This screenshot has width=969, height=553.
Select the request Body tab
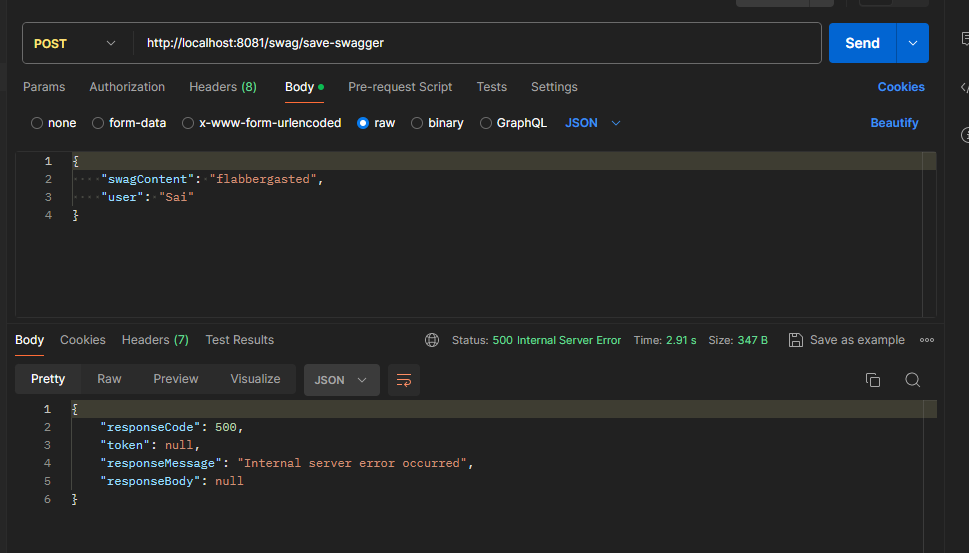click(304, 87)
